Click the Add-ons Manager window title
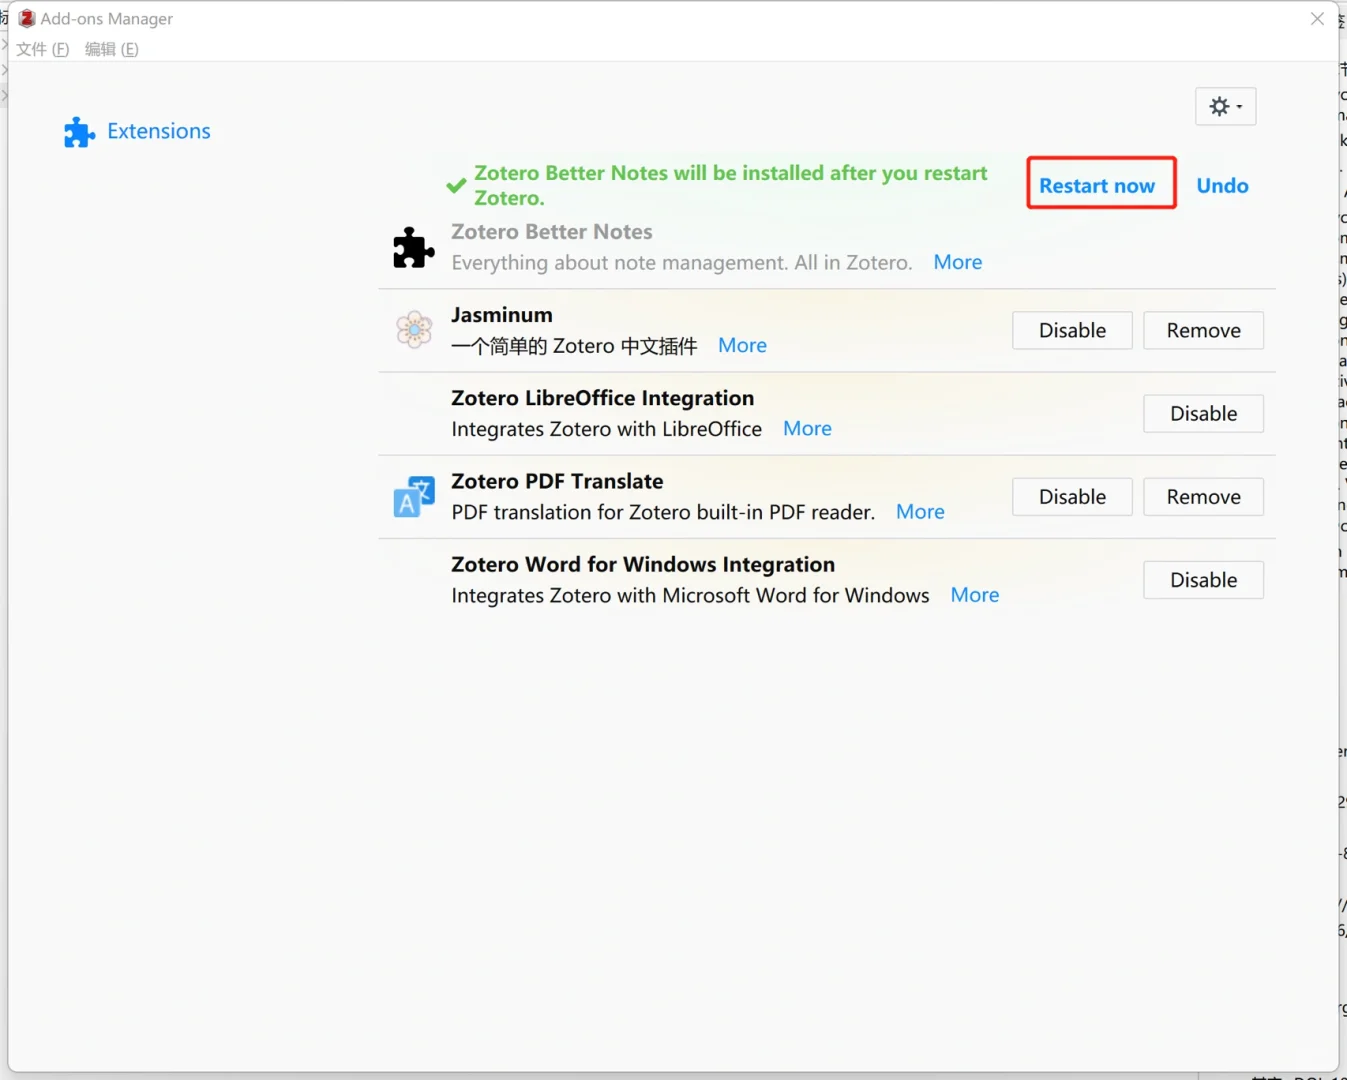Viewport: 1347px width, 1080px height. pos(107,19)
